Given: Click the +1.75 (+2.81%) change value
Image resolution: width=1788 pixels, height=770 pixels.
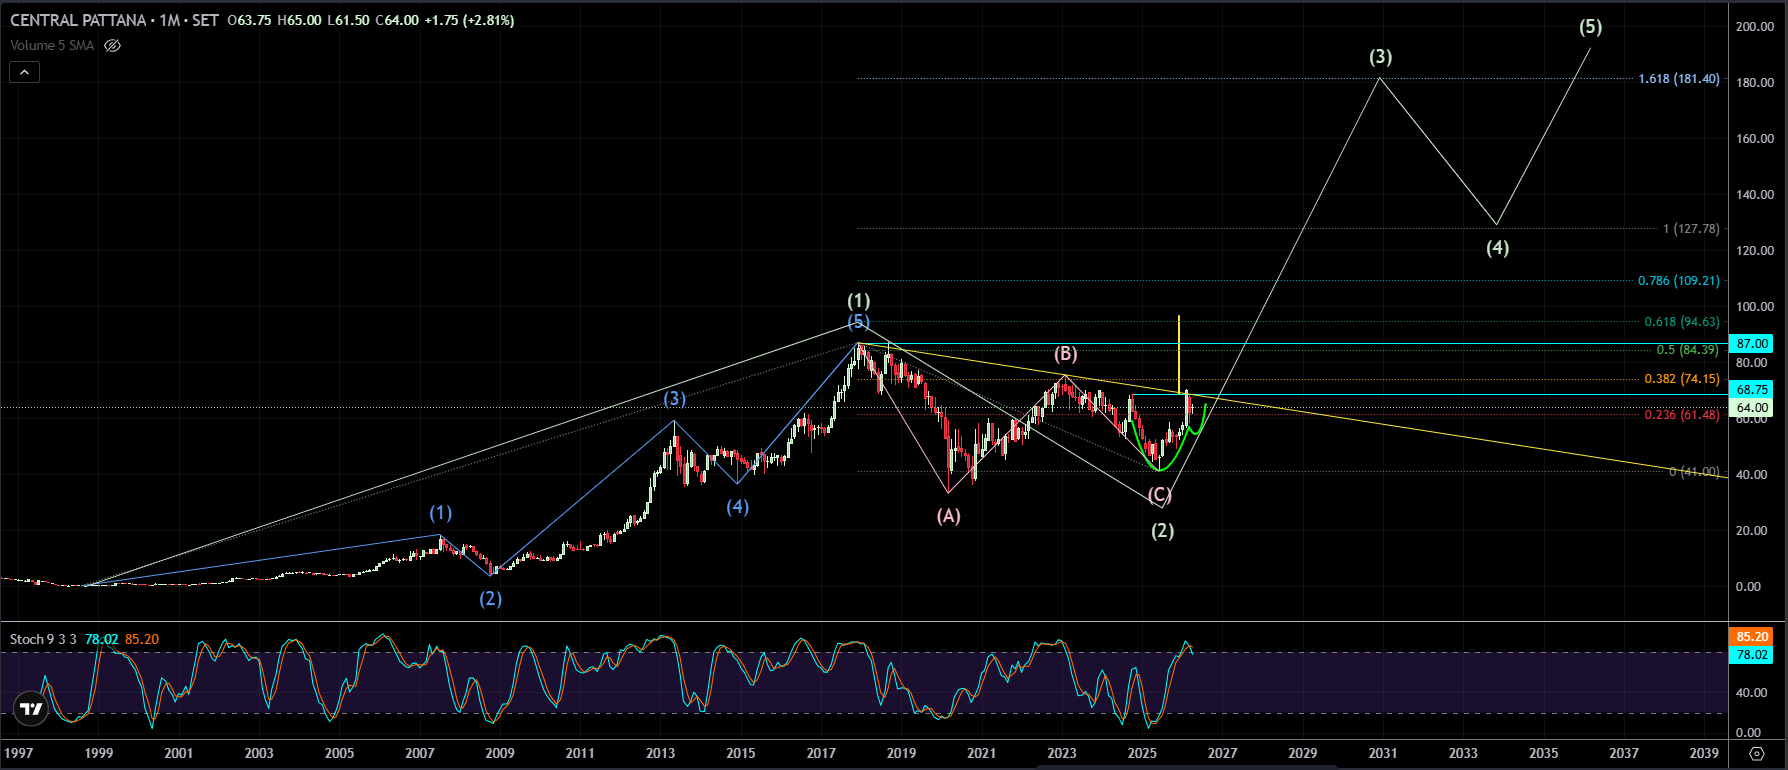Looking at the screenshot, I should pos(469,20).
